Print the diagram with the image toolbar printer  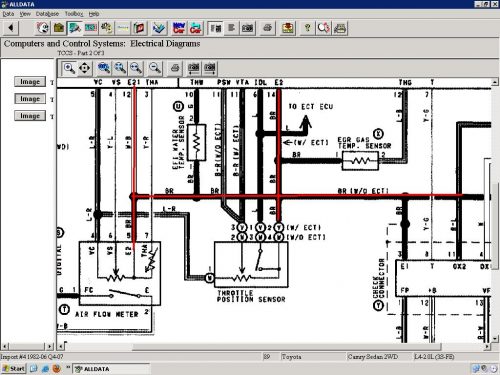(175, 68)
